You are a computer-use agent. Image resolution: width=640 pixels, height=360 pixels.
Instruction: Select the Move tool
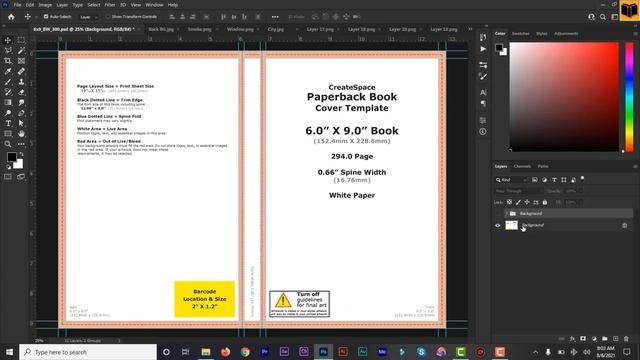pos(8,40)
